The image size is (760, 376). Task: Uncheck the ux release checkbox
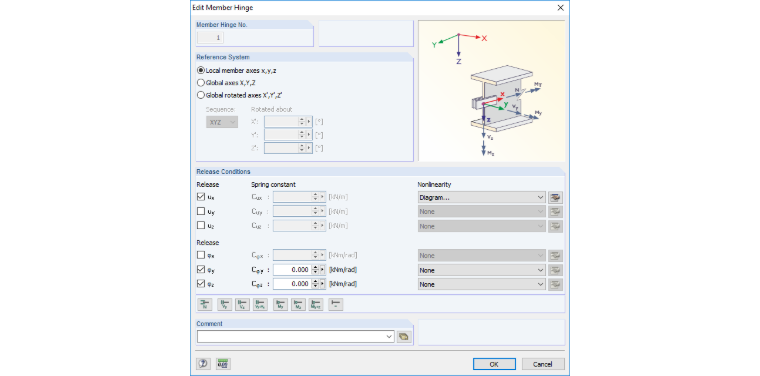[201, 197]
